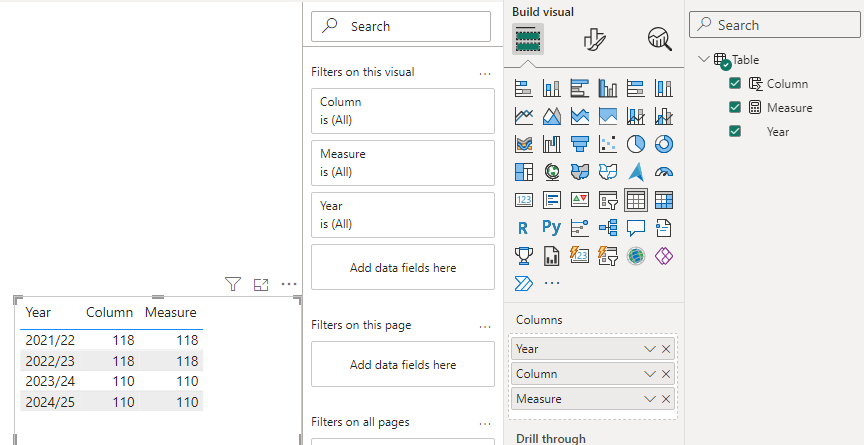Open Filters on this visual options menu
Image resolution: width=864 pixels, height=445 pixels.
tap(485, 73)
